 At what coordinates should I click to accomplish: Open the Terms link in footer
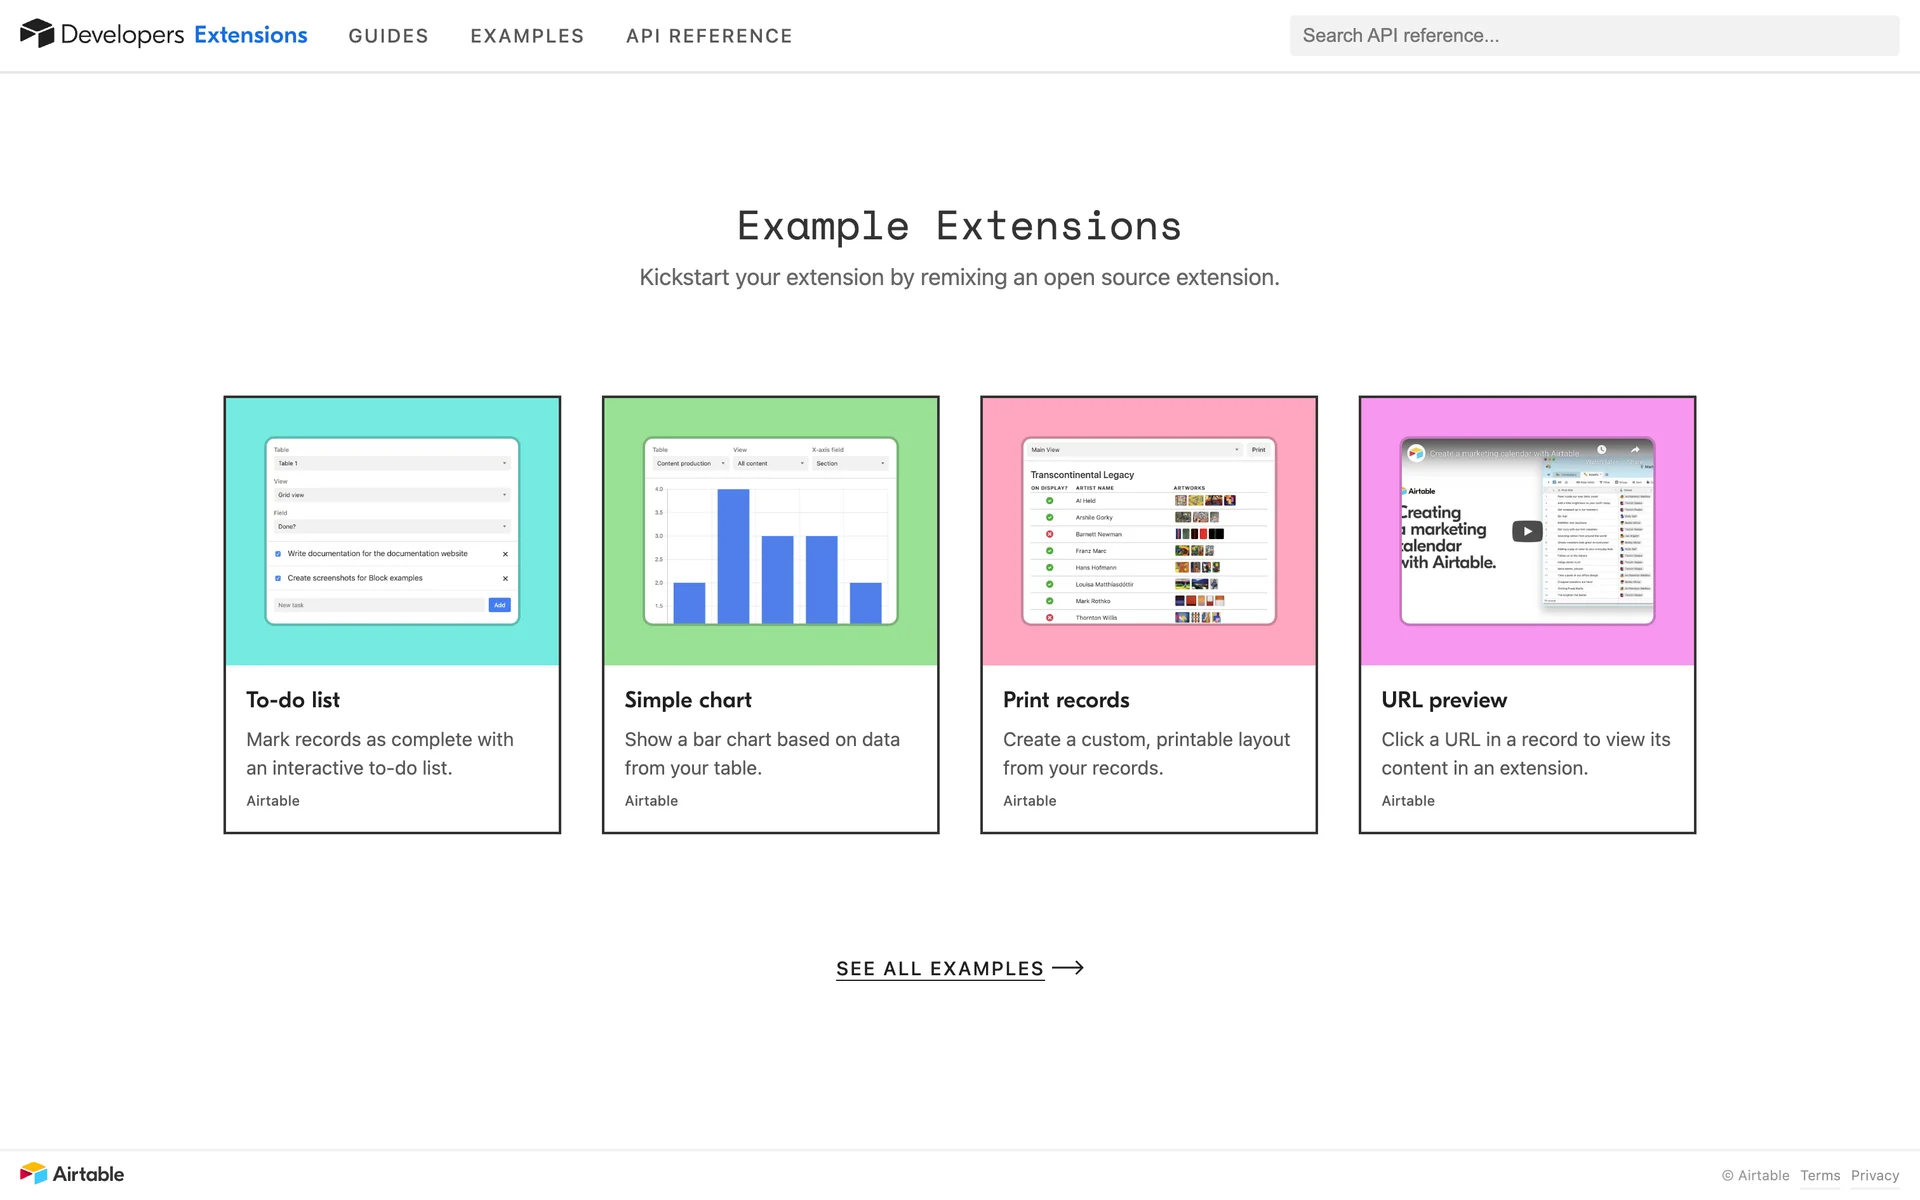tap(1819, 1175)
